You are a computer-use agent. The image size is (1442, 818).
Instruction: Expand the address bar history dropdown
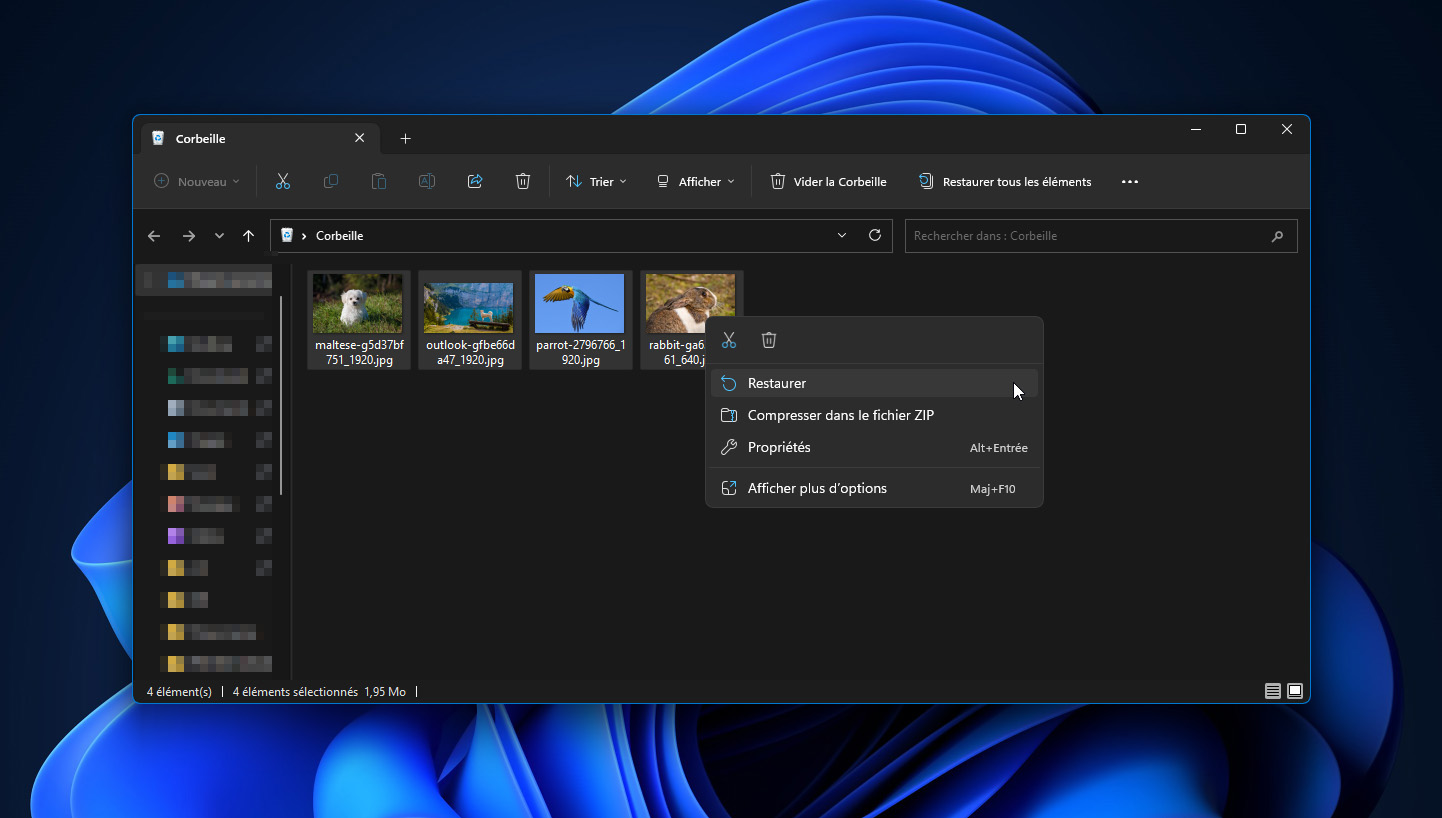(842, 235)
